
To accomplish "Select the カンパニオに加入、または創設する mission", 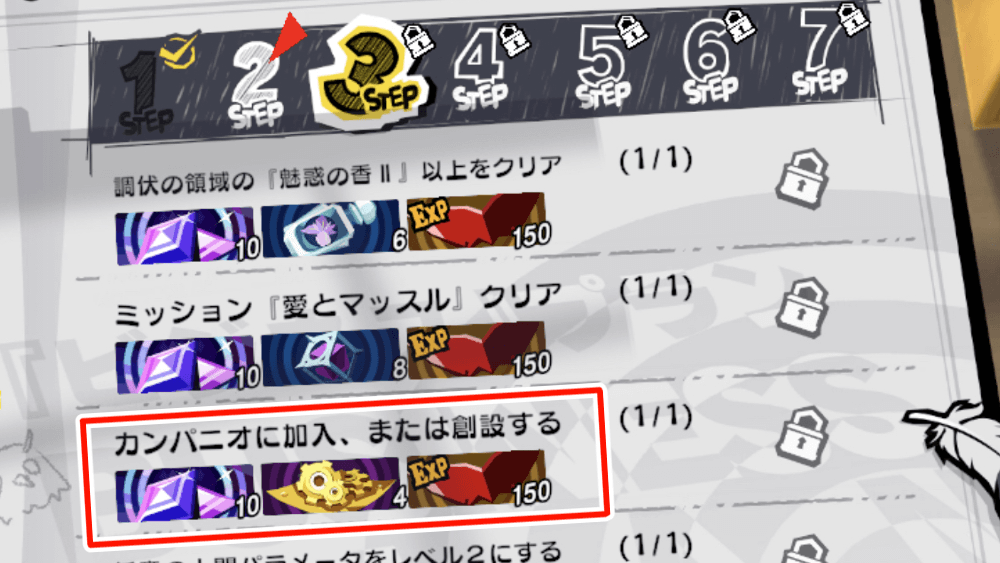I will click(345, 467).
